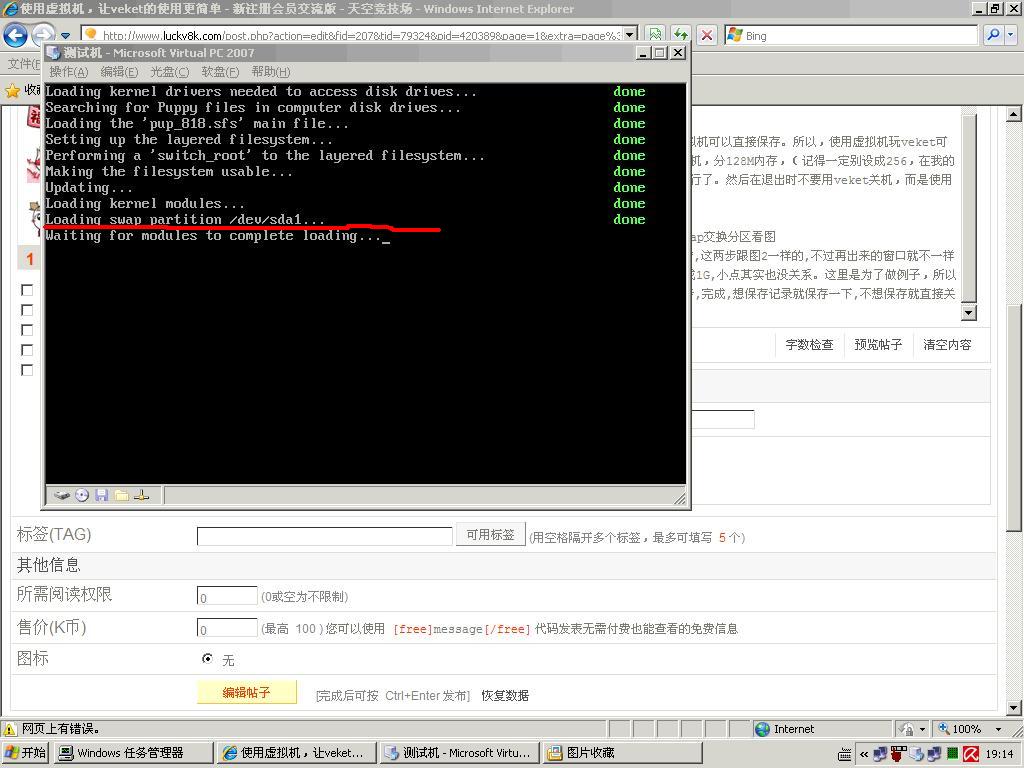Click the red X Stop button in IE
Screen dimensions: 1024x768
point(707,35)
